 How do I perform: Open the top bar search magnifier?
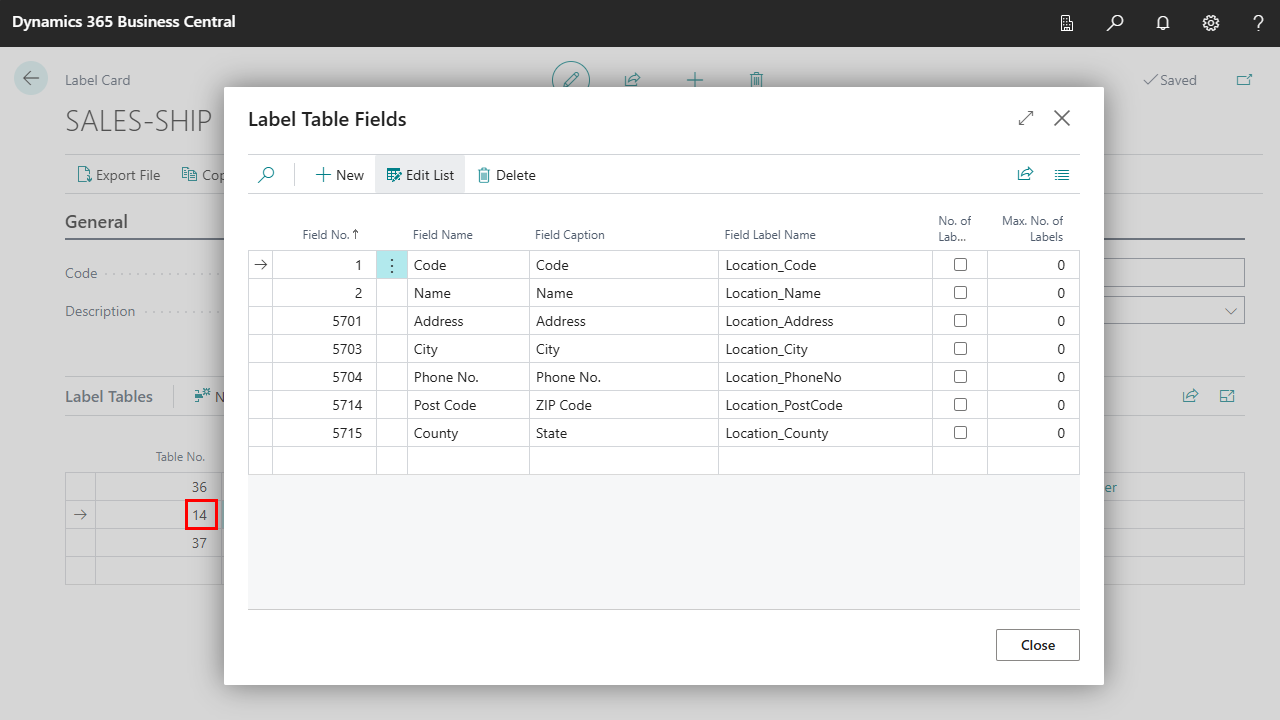[1115, 23]
